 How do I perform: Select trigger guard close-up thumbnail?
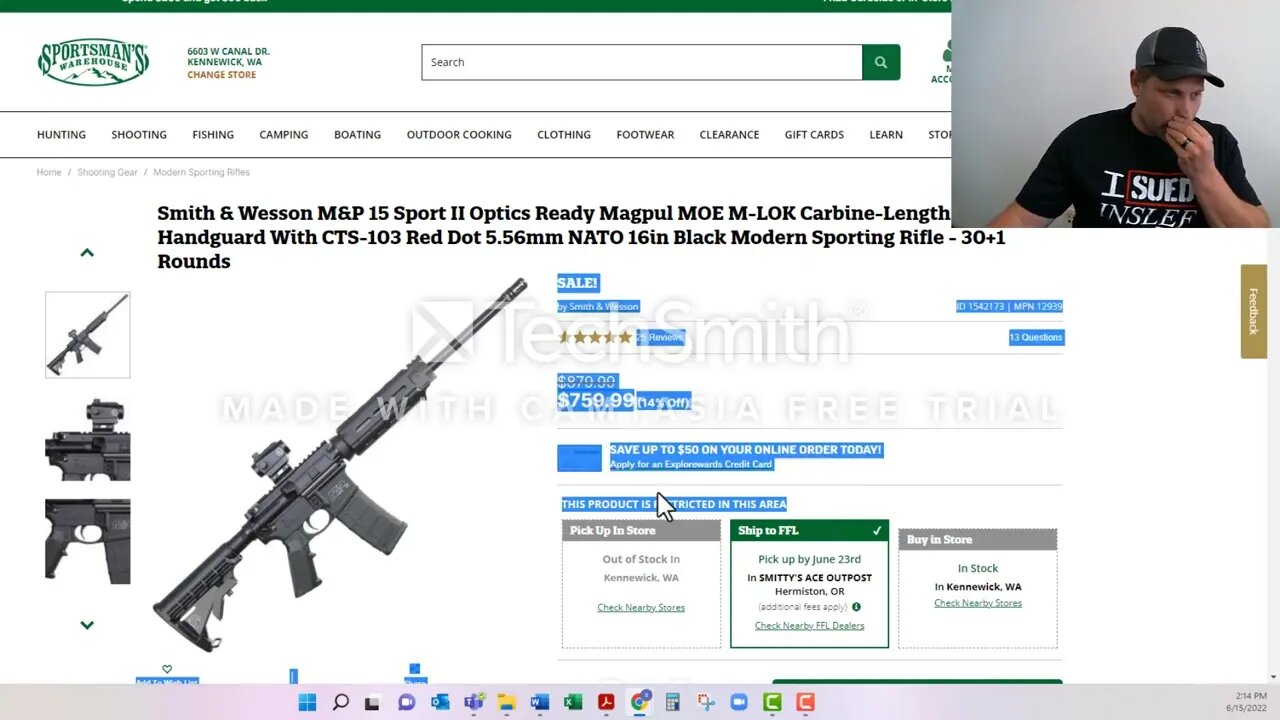coord(87,541)
